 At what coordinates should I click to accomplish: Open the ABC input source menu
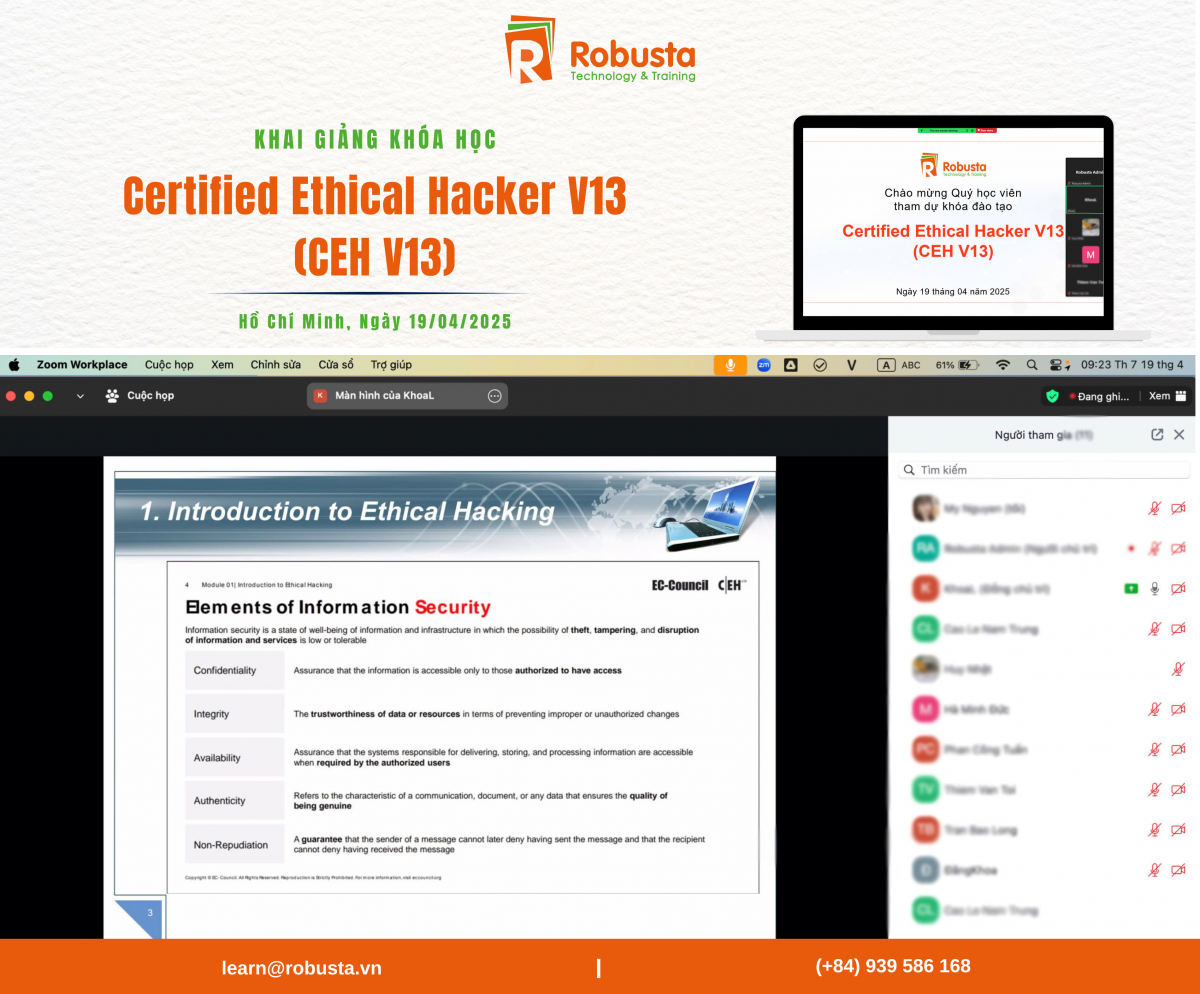[x=899, y=365]
